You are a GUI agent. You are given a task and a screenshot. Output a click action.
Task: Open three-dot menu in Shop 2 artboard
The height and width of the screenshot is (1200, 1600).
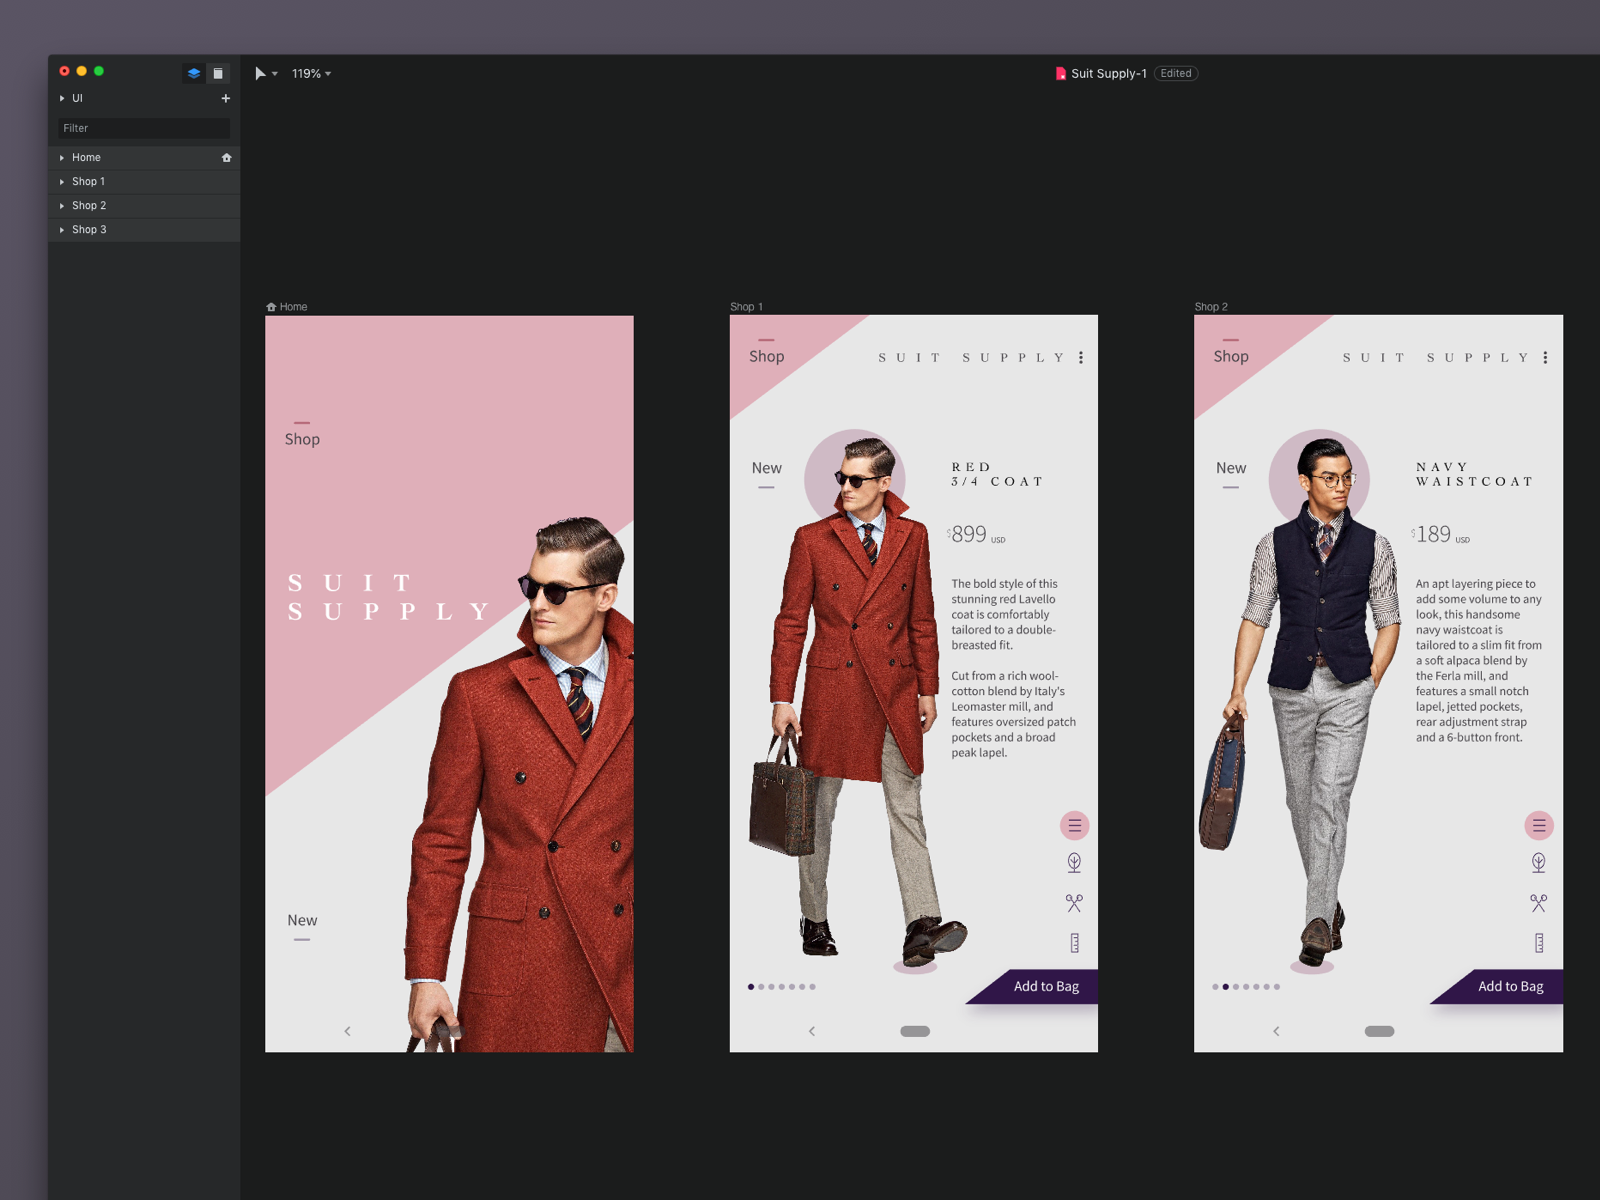(x=1545, y=357)
